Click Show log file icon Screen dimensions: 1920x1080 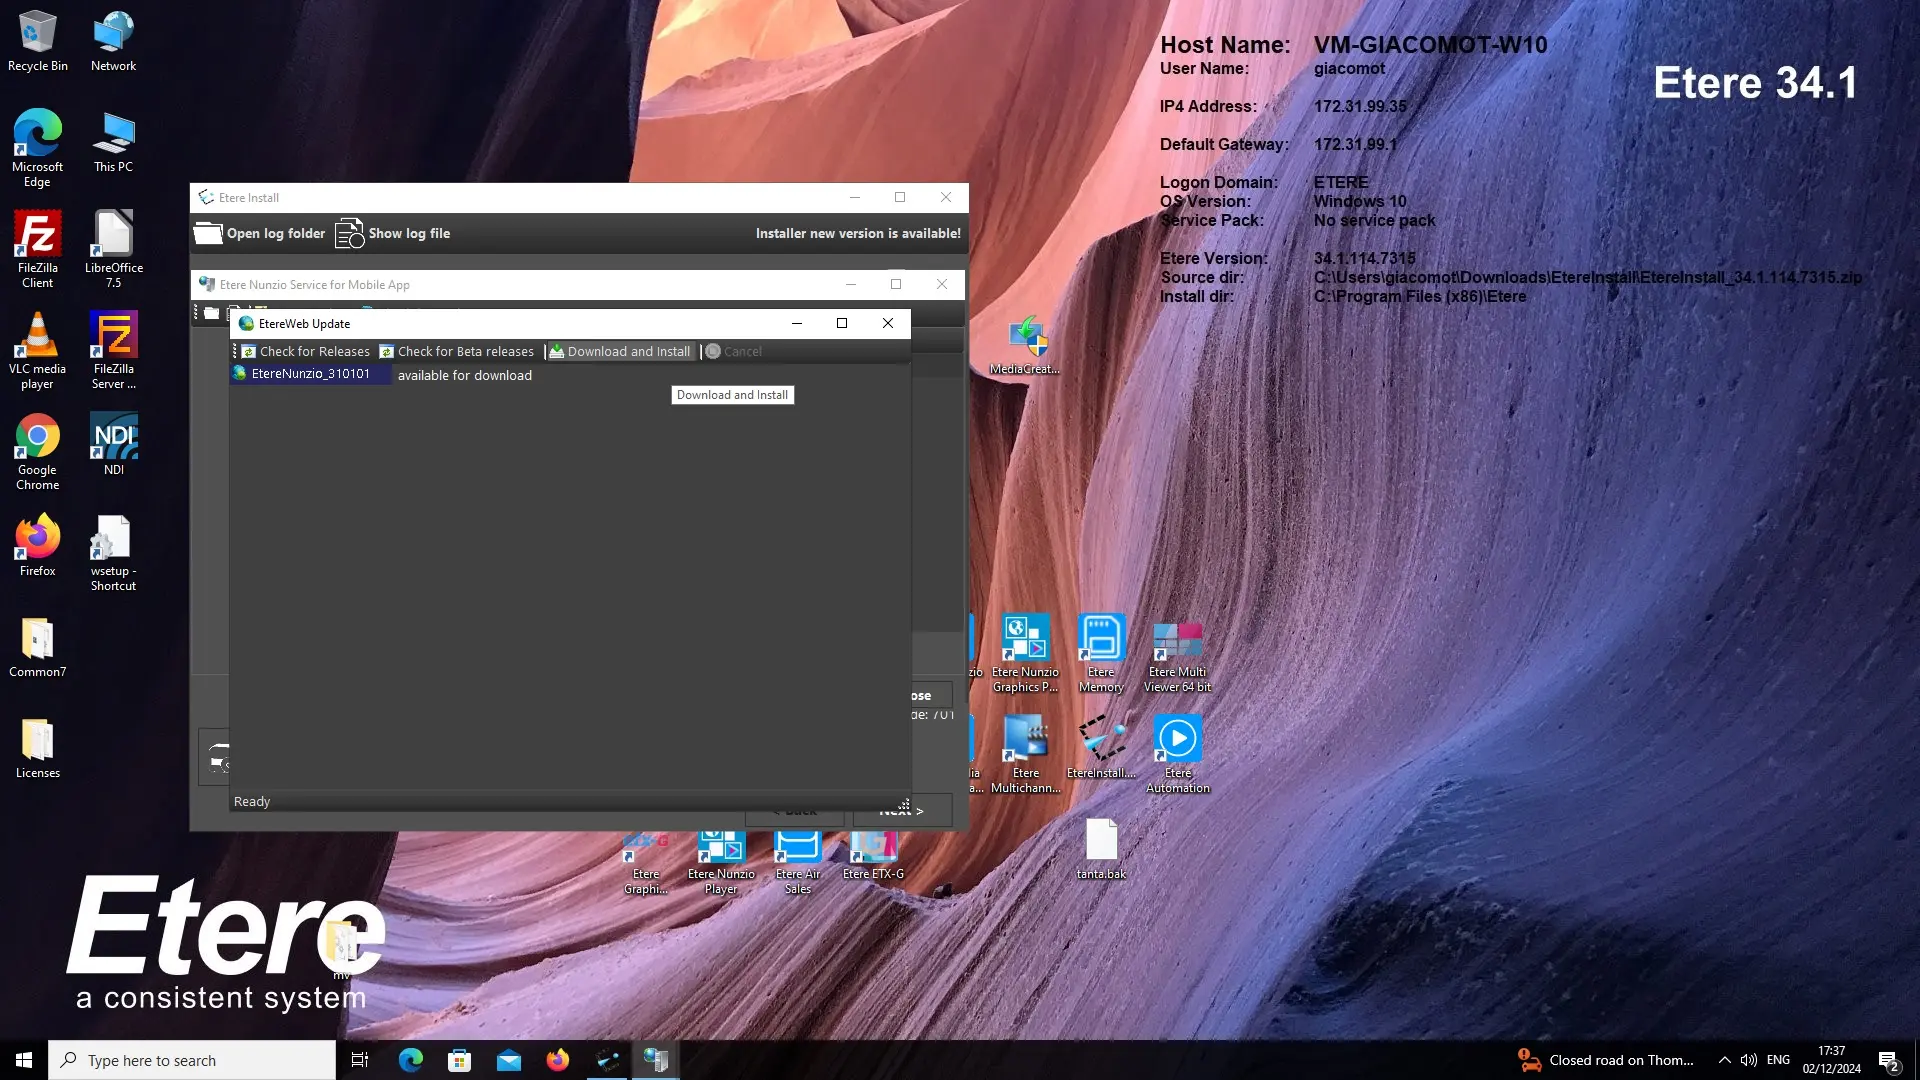[350, 234]
